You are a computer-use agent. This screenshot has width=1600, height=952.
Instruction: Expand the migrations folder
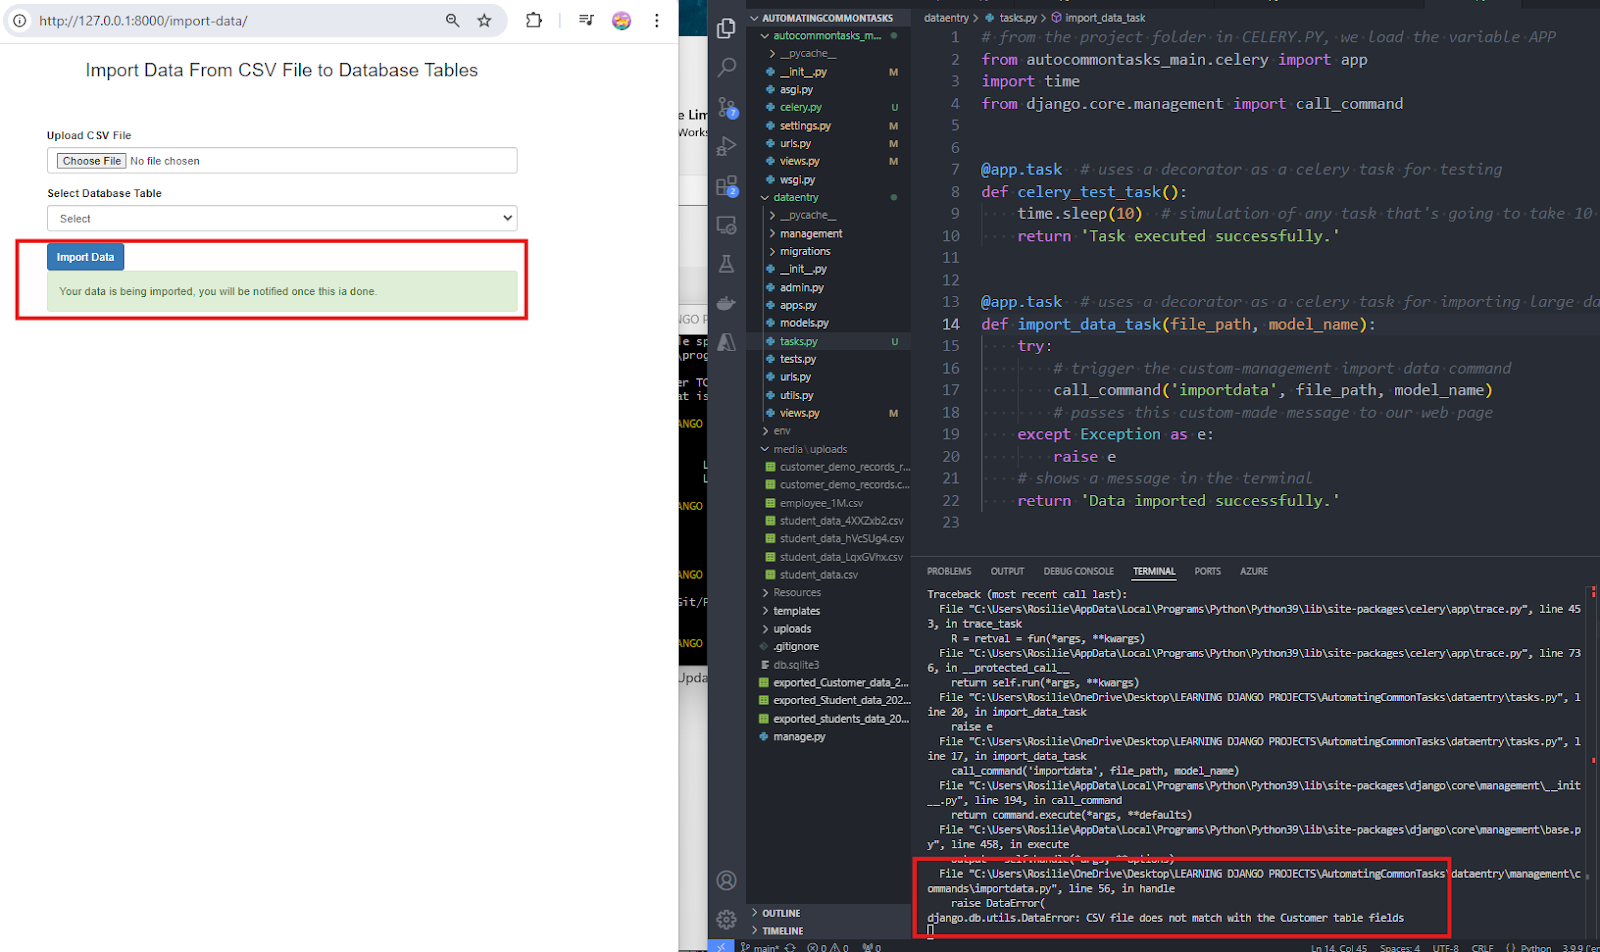click(x=805, y=252)
